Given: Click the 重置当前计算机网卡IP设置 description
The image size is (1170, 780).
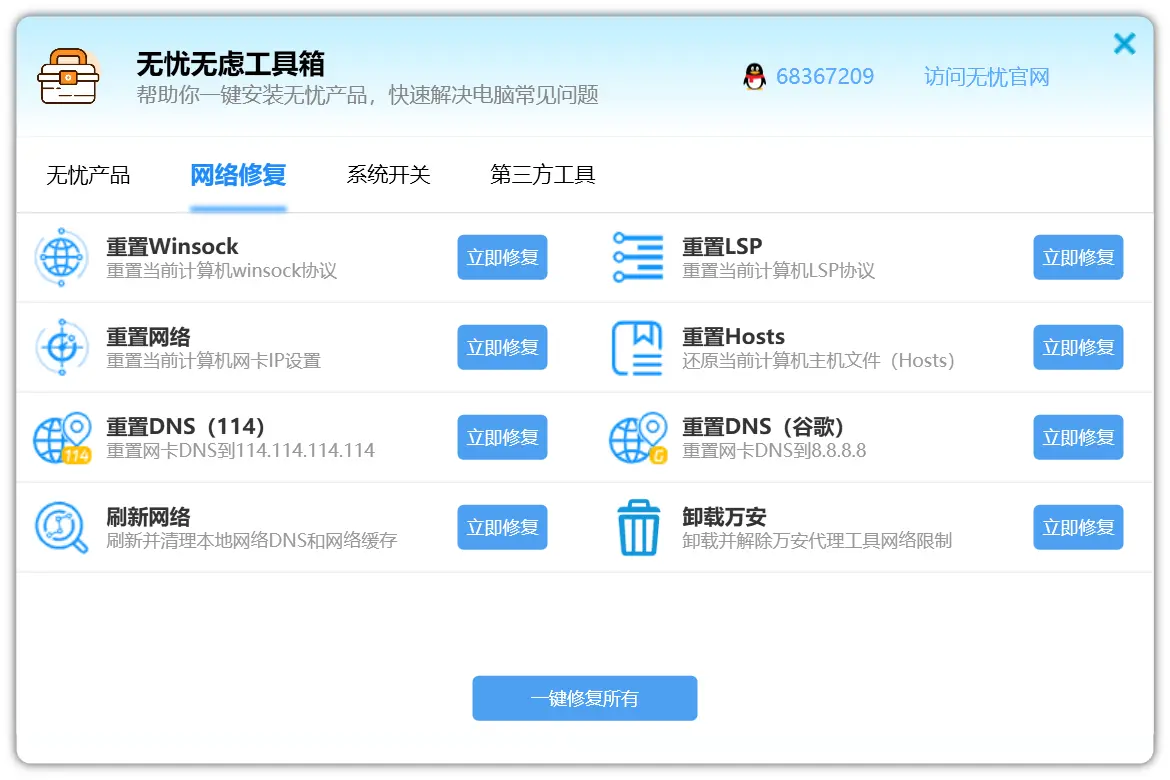Looking at the screenshot, I should [213, 361].
